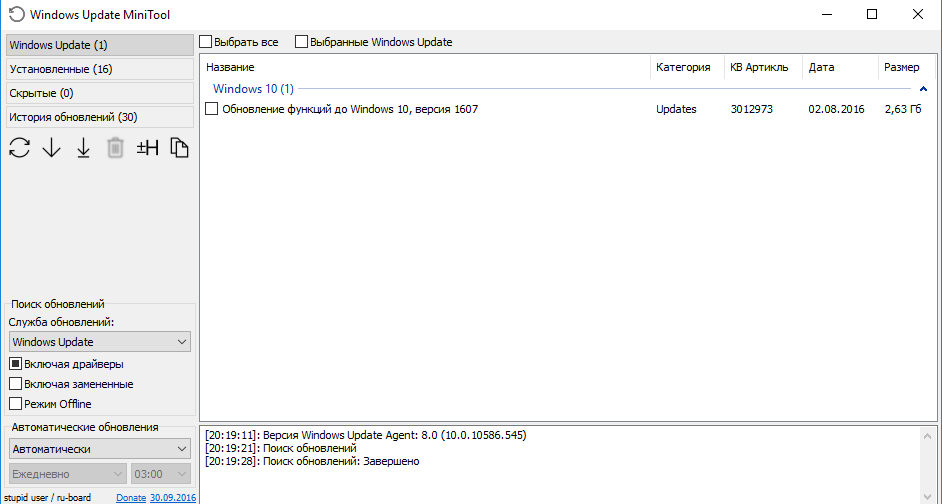This screenshot has height=504, width=942.
Task: Maximize the Windows Update MiniTool window
Action: [872, 14]
